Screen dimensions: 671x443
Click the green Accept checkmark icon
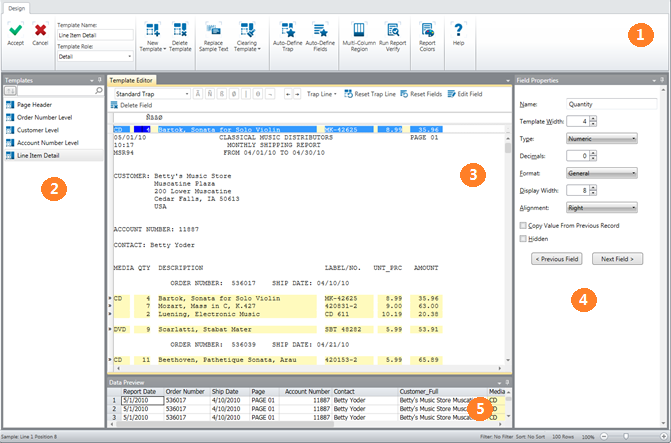(x=16, y=31)
